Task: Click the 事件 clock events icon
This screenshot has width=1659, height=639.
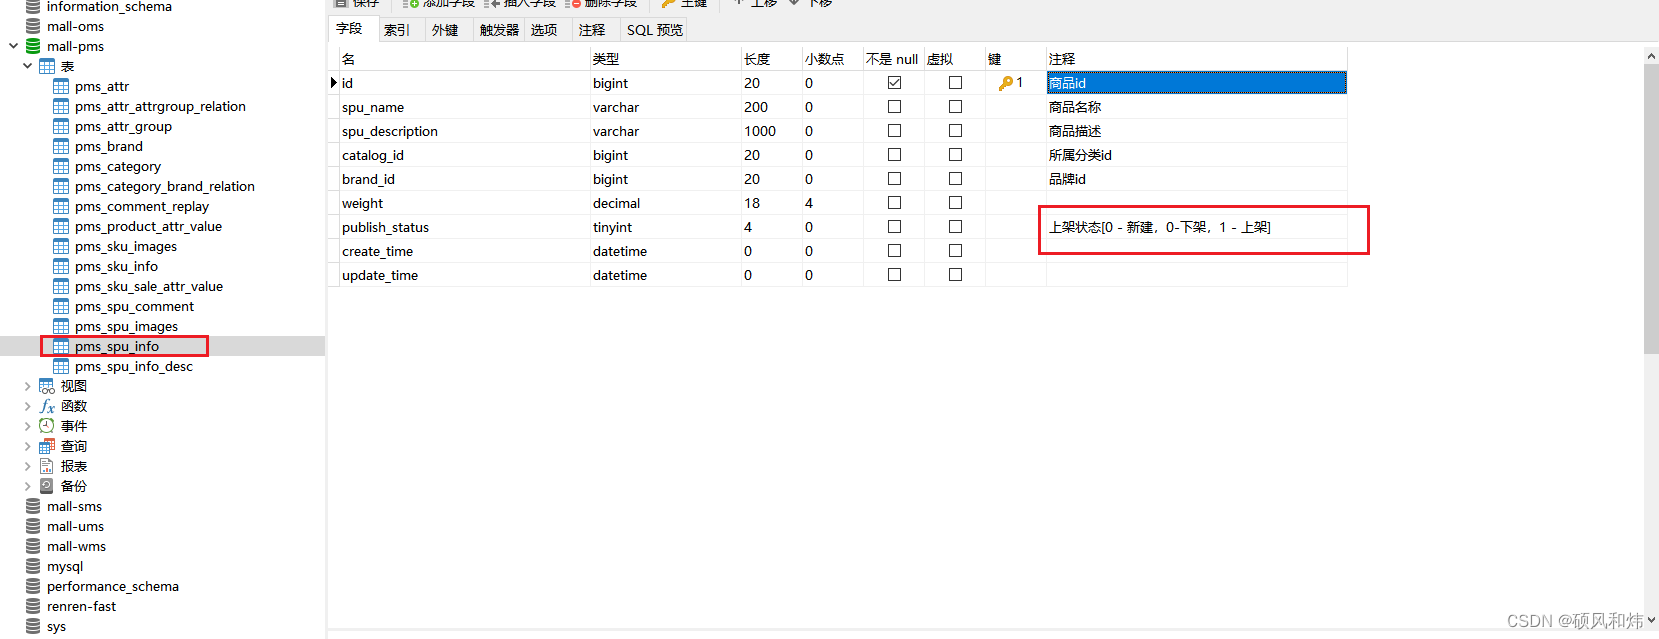Action: click(x=47, y=426)
